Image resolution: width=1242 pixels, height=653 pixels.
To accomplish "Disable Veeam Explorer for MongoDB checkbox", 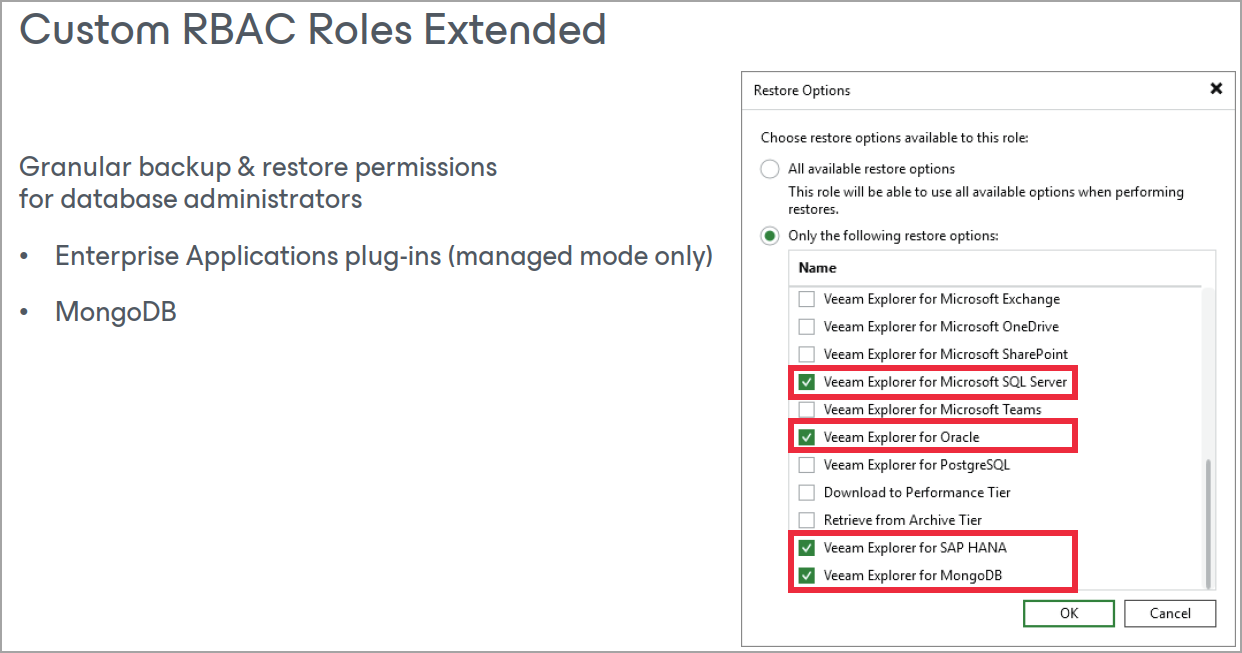I will (807, 576).
